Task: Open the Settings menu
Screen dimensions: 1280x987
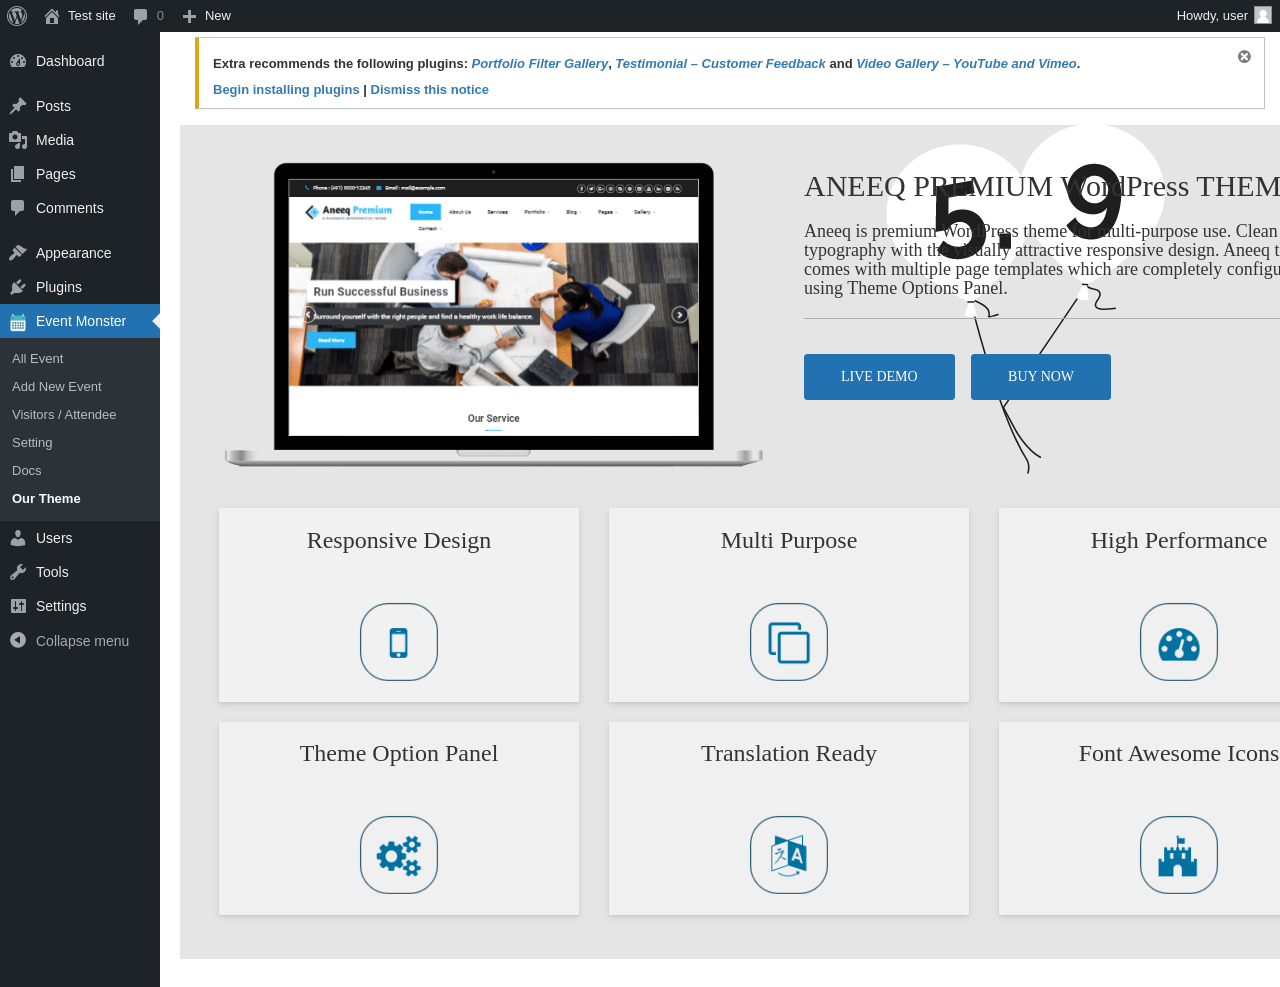Action: (x=80, y=606)
